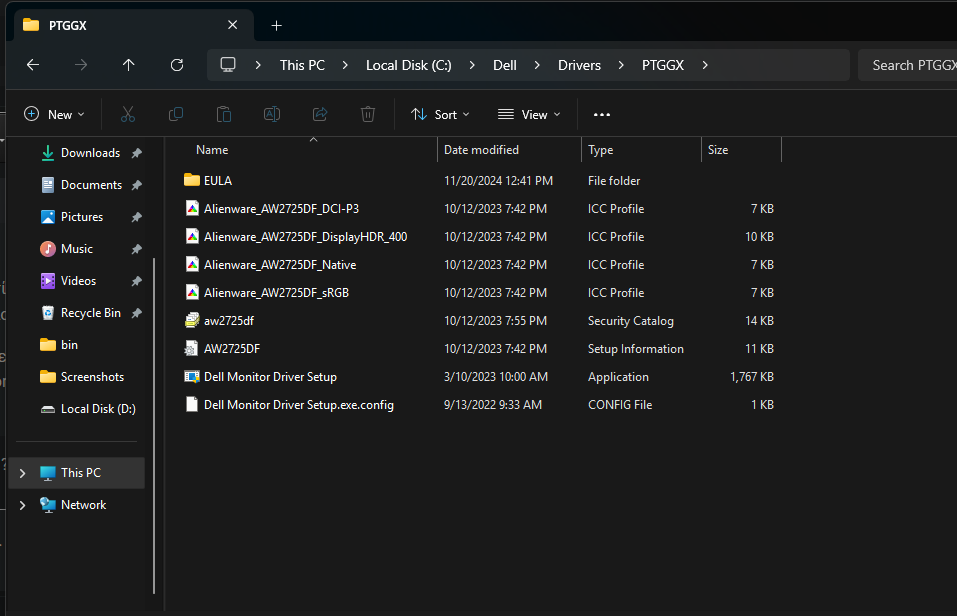Expand chevron after PTGGX breadcrumb
Screen dimensions: 957x616
[x=705, y=65]
